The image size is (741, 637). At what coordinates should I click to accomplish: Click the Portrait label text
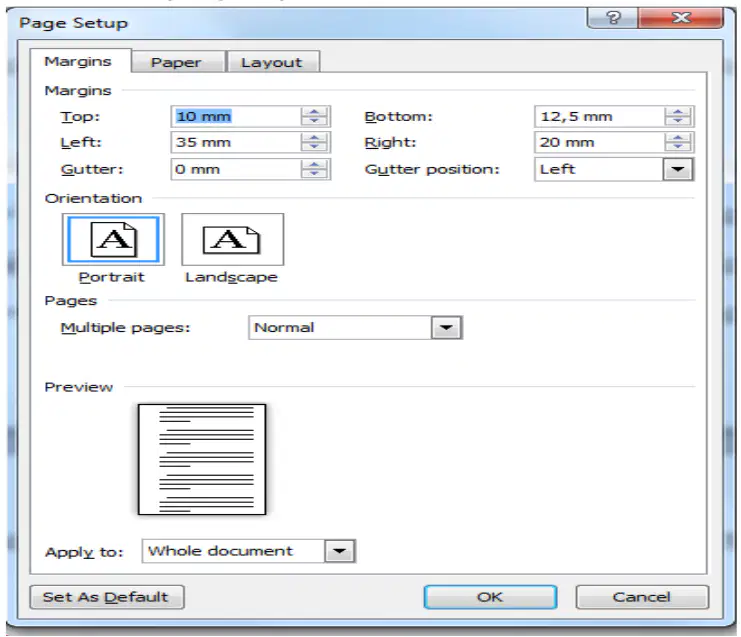point(112,277)
